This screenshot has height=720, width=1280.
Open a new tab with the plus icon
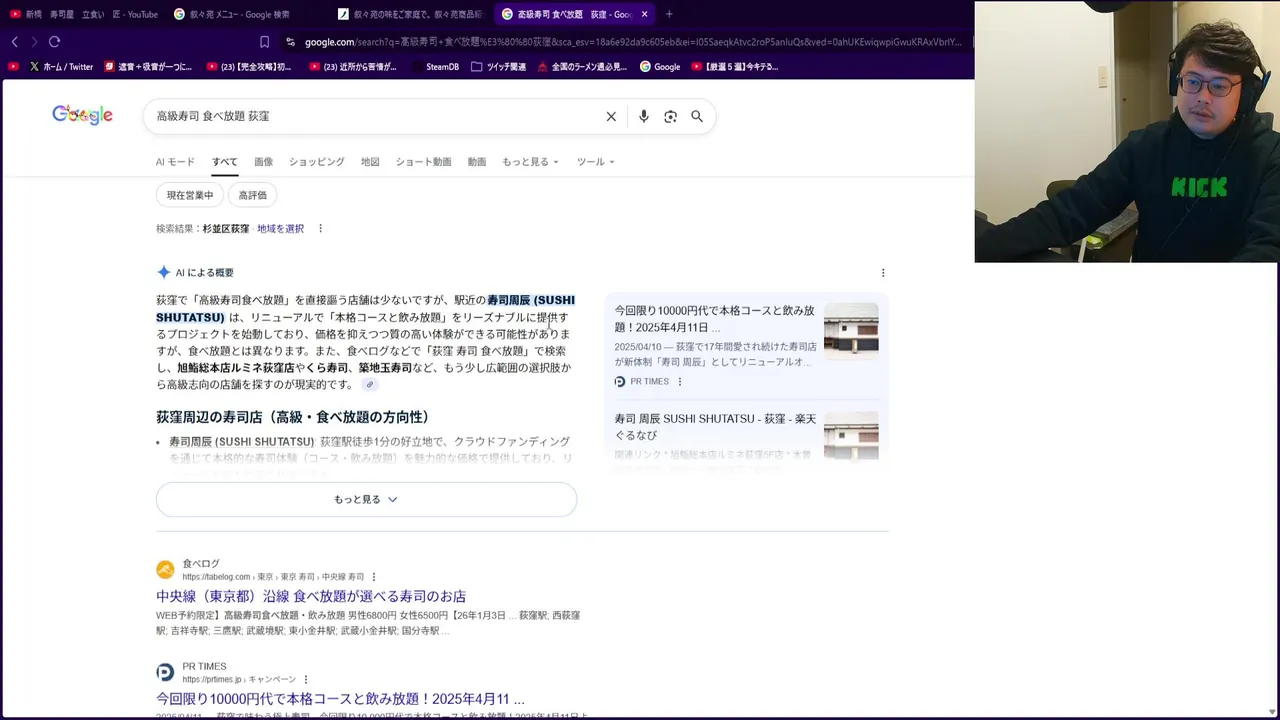(669, 14)
